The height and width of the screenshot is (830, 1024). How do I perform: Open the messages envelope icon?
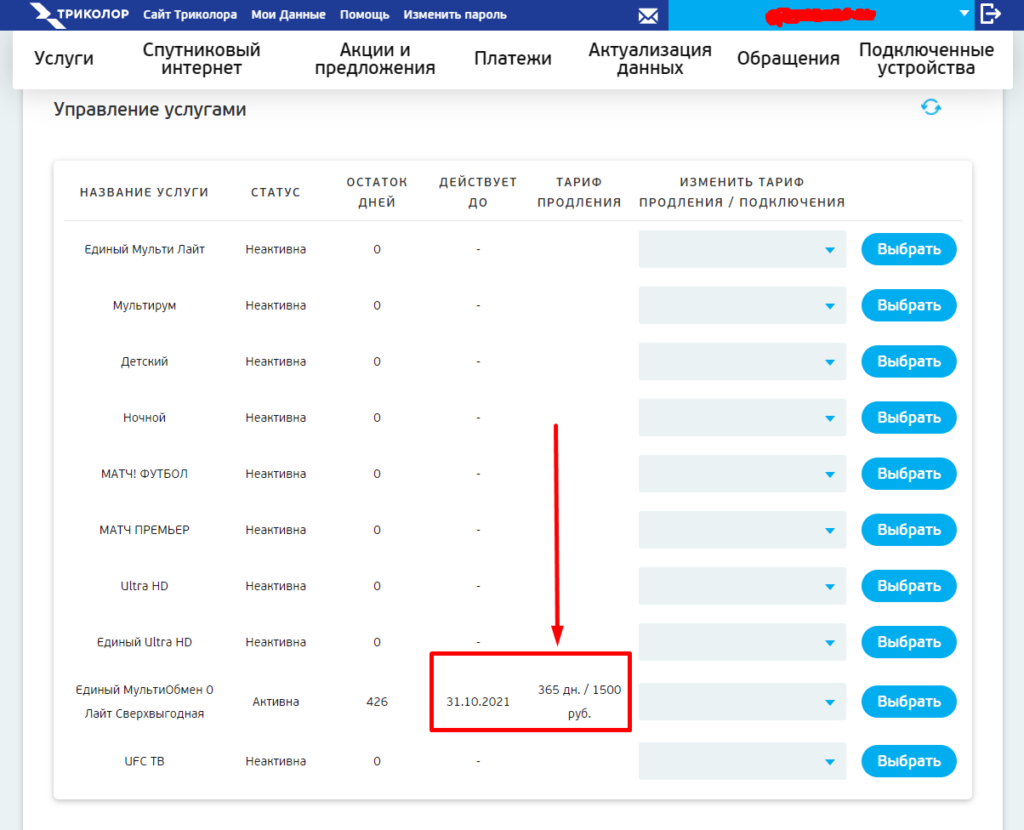click(x=648, y=16)
